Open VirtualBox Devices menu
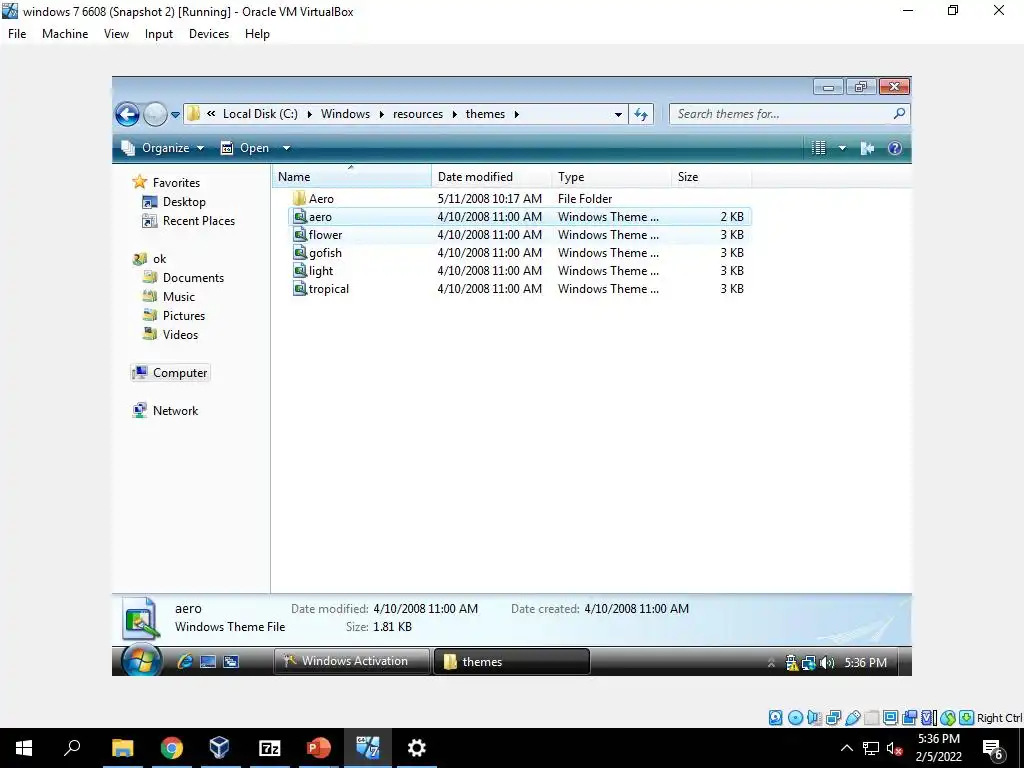 tap(209, 34)
